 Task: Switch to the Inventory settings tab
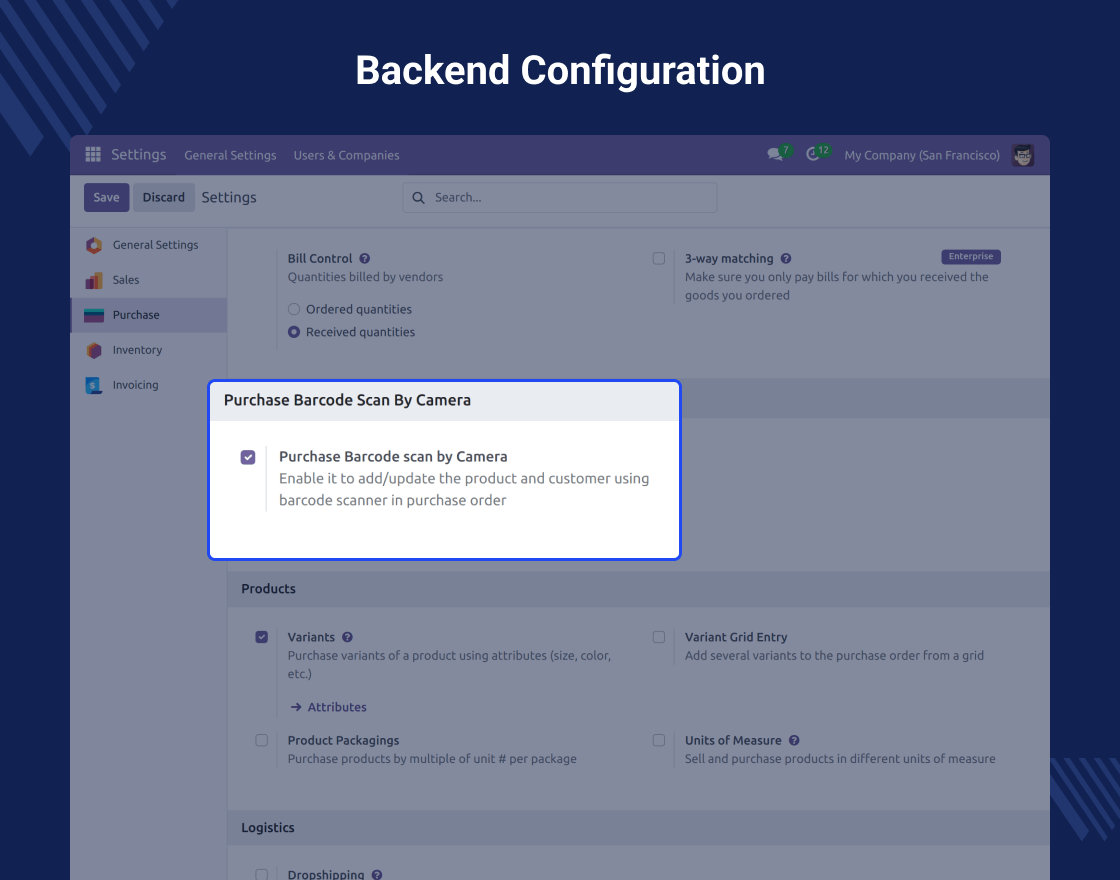(137, 350)
